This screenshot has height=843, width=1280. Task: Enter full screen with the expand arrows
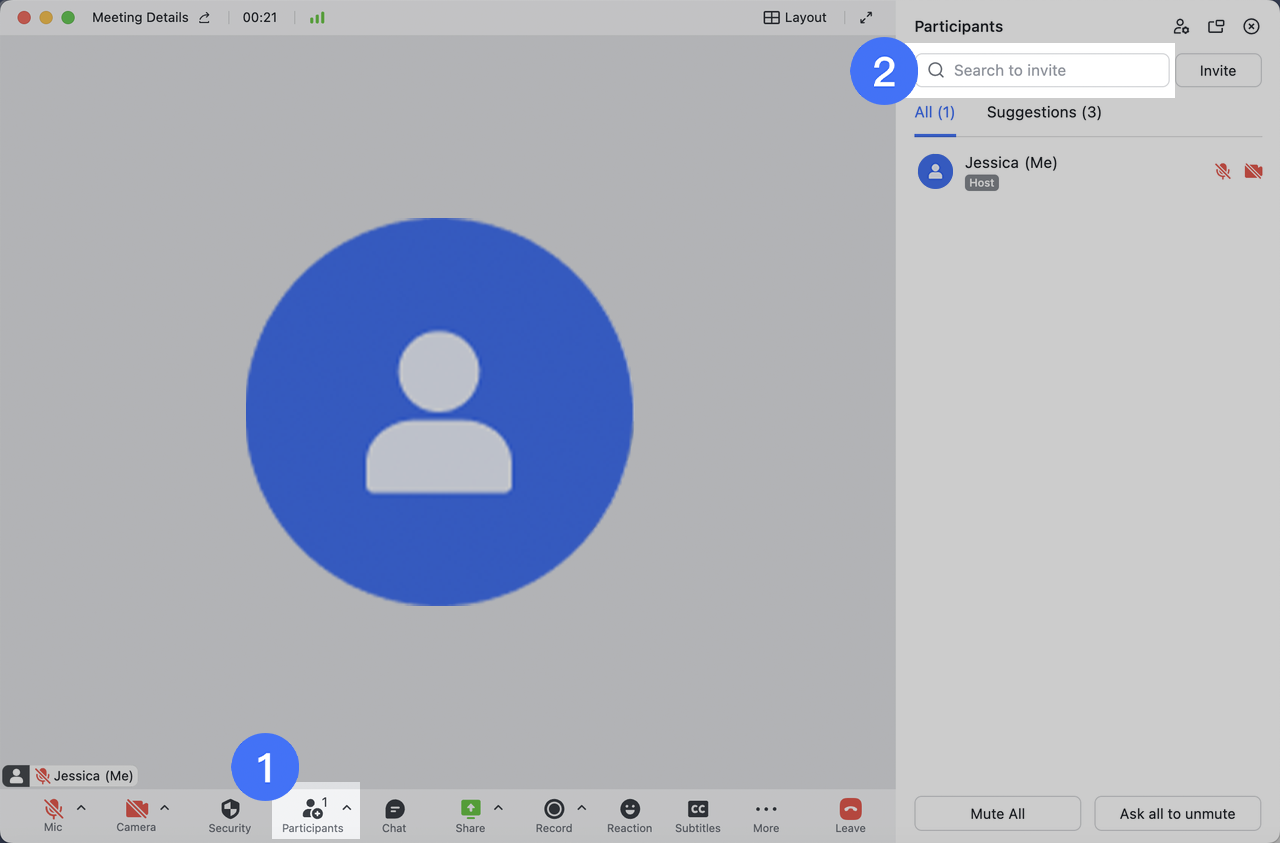pos(866,17)
